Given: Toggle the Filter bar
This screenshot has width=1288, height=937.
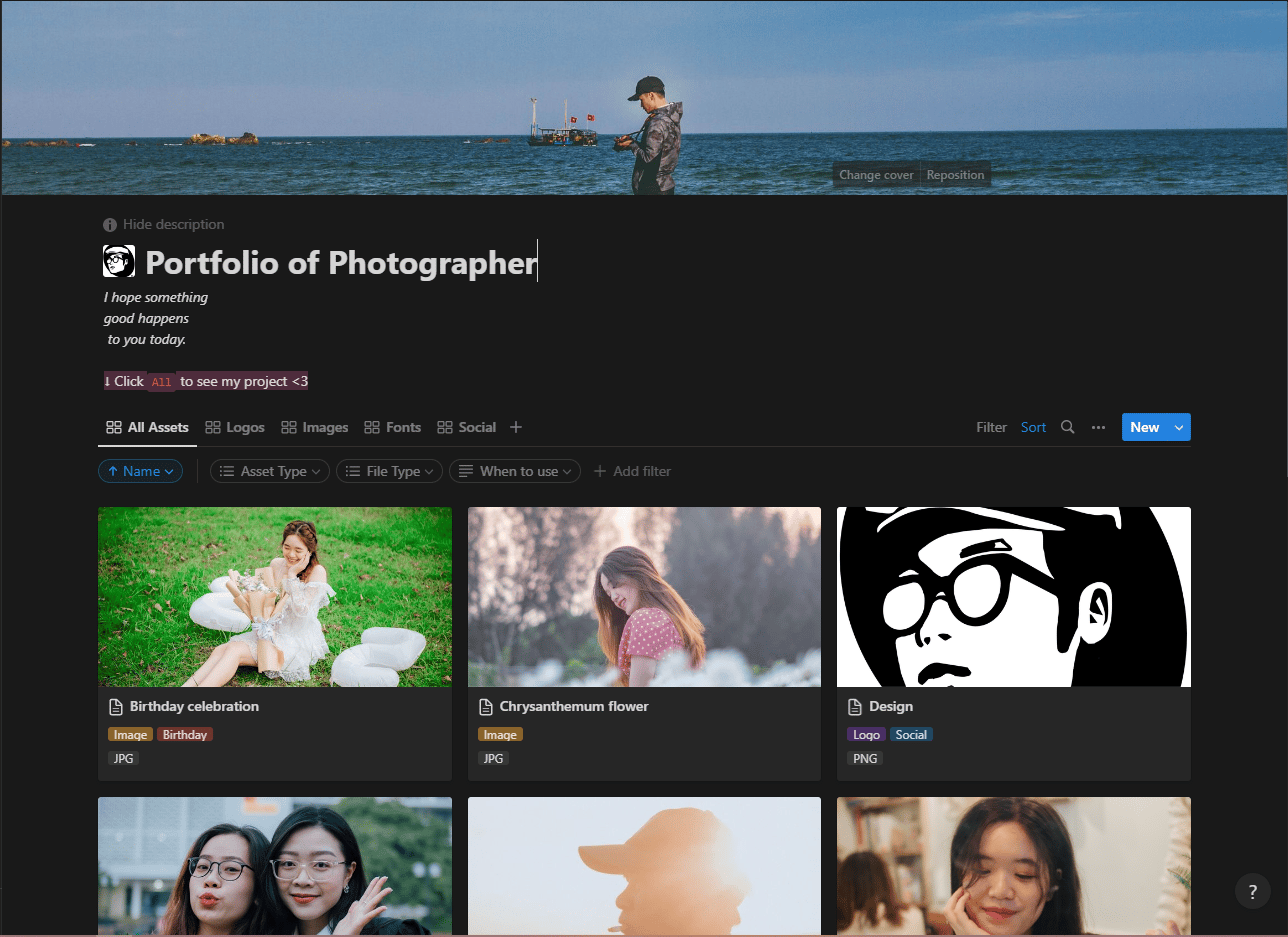Looking at the screenshot, I should (991, 427).
